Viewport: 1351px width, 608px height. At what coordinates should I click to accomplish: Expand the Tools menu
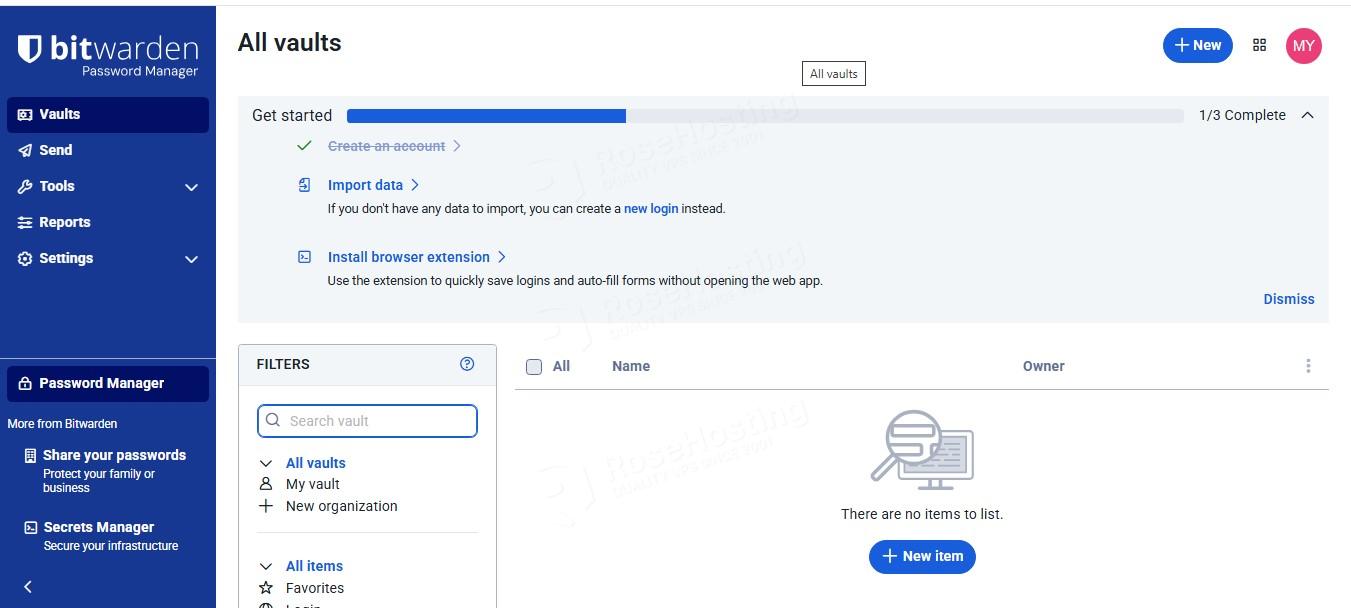pyautogui.click(x=56, y=186)
